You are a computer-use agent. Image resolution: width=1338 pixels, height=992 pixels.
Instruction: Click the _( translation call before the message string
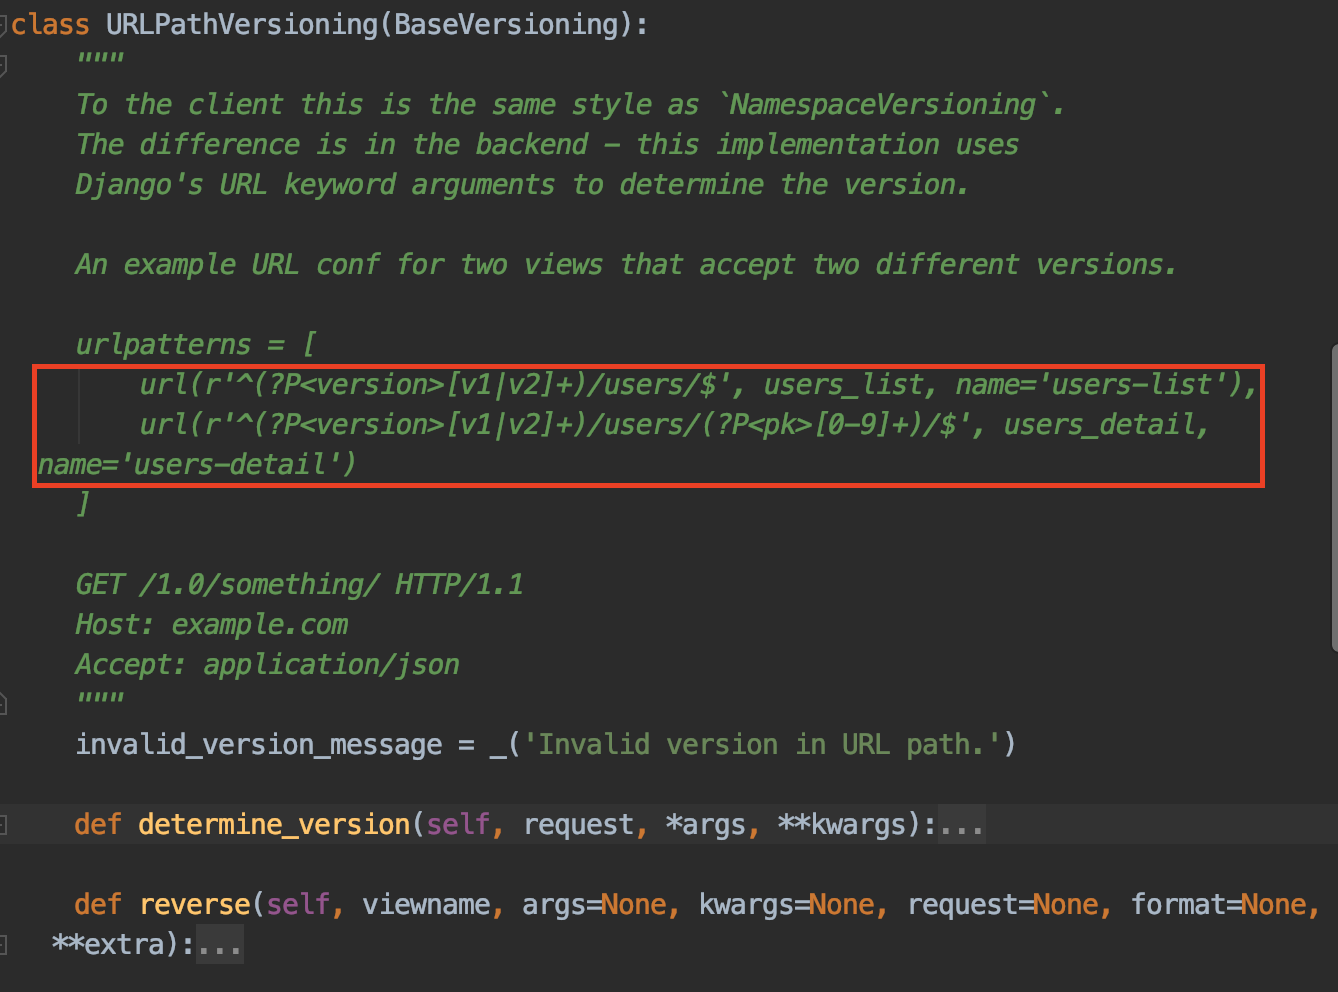[x=506, y=745]
